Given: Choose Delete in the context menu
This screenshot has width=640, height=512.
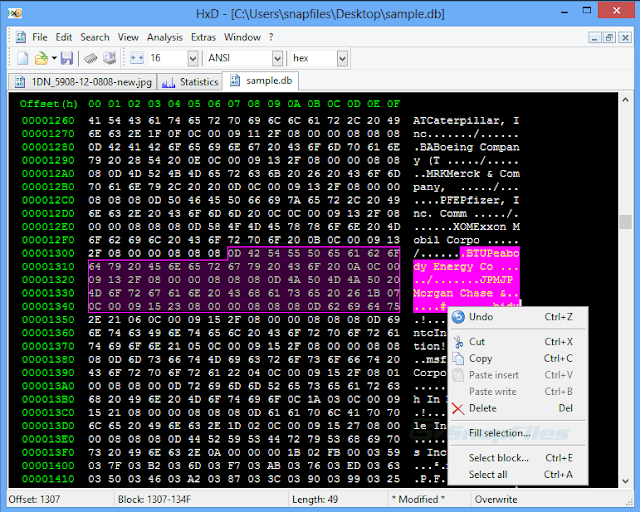Looking at the screenshot, I should [518, 408].
